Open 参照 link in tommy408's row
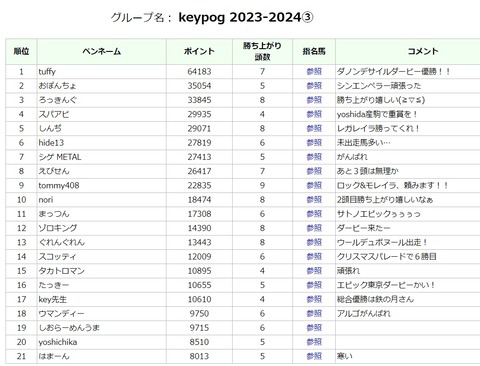The height and width of the screenshot is (366, 480). click(x=314, y=185)
